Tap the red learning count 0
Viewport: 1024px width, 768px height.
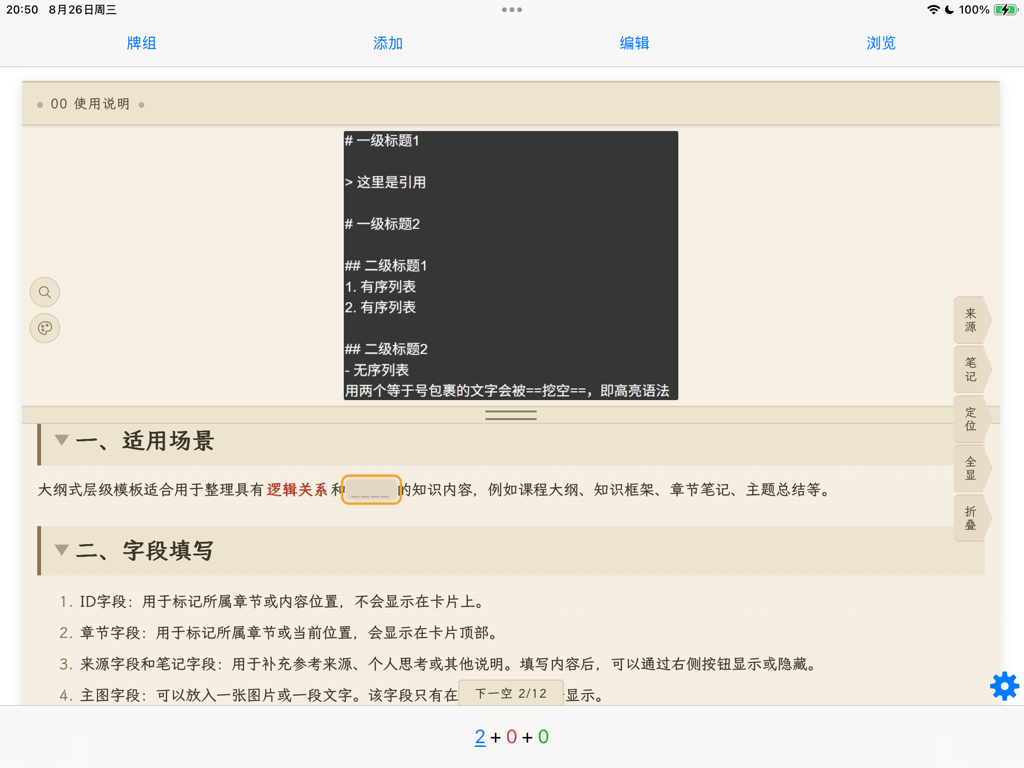[x=511, y=737]
